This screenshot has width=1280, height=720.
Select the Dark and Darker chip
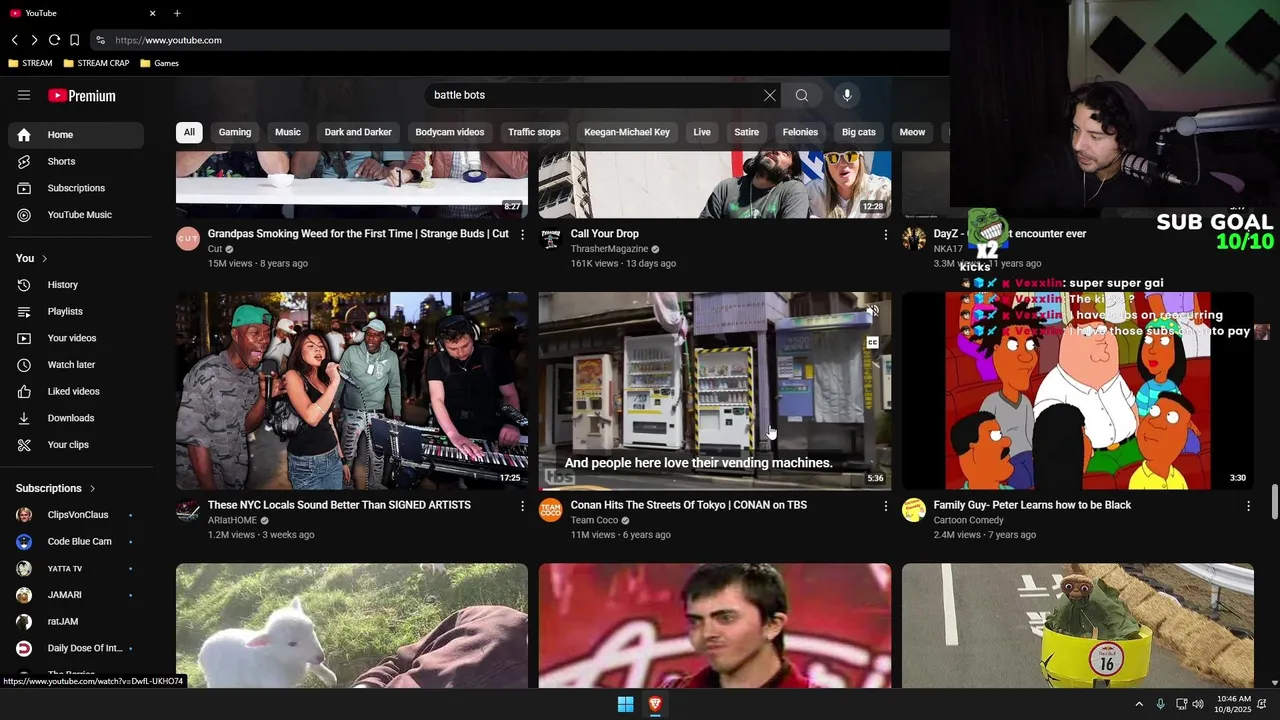[x=358, y=132]
